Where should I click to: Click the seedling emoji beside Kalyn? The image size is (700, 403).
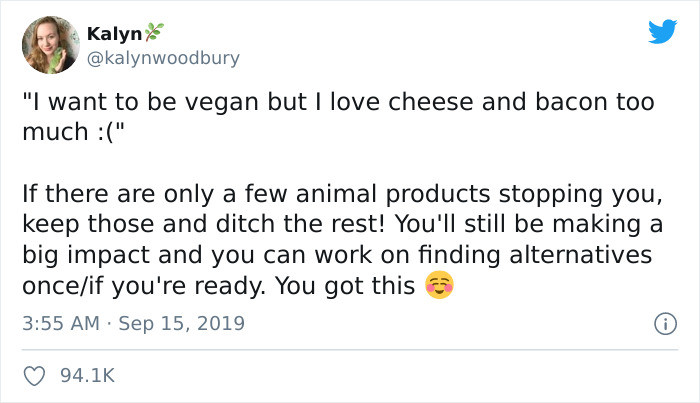pos(152,34)
